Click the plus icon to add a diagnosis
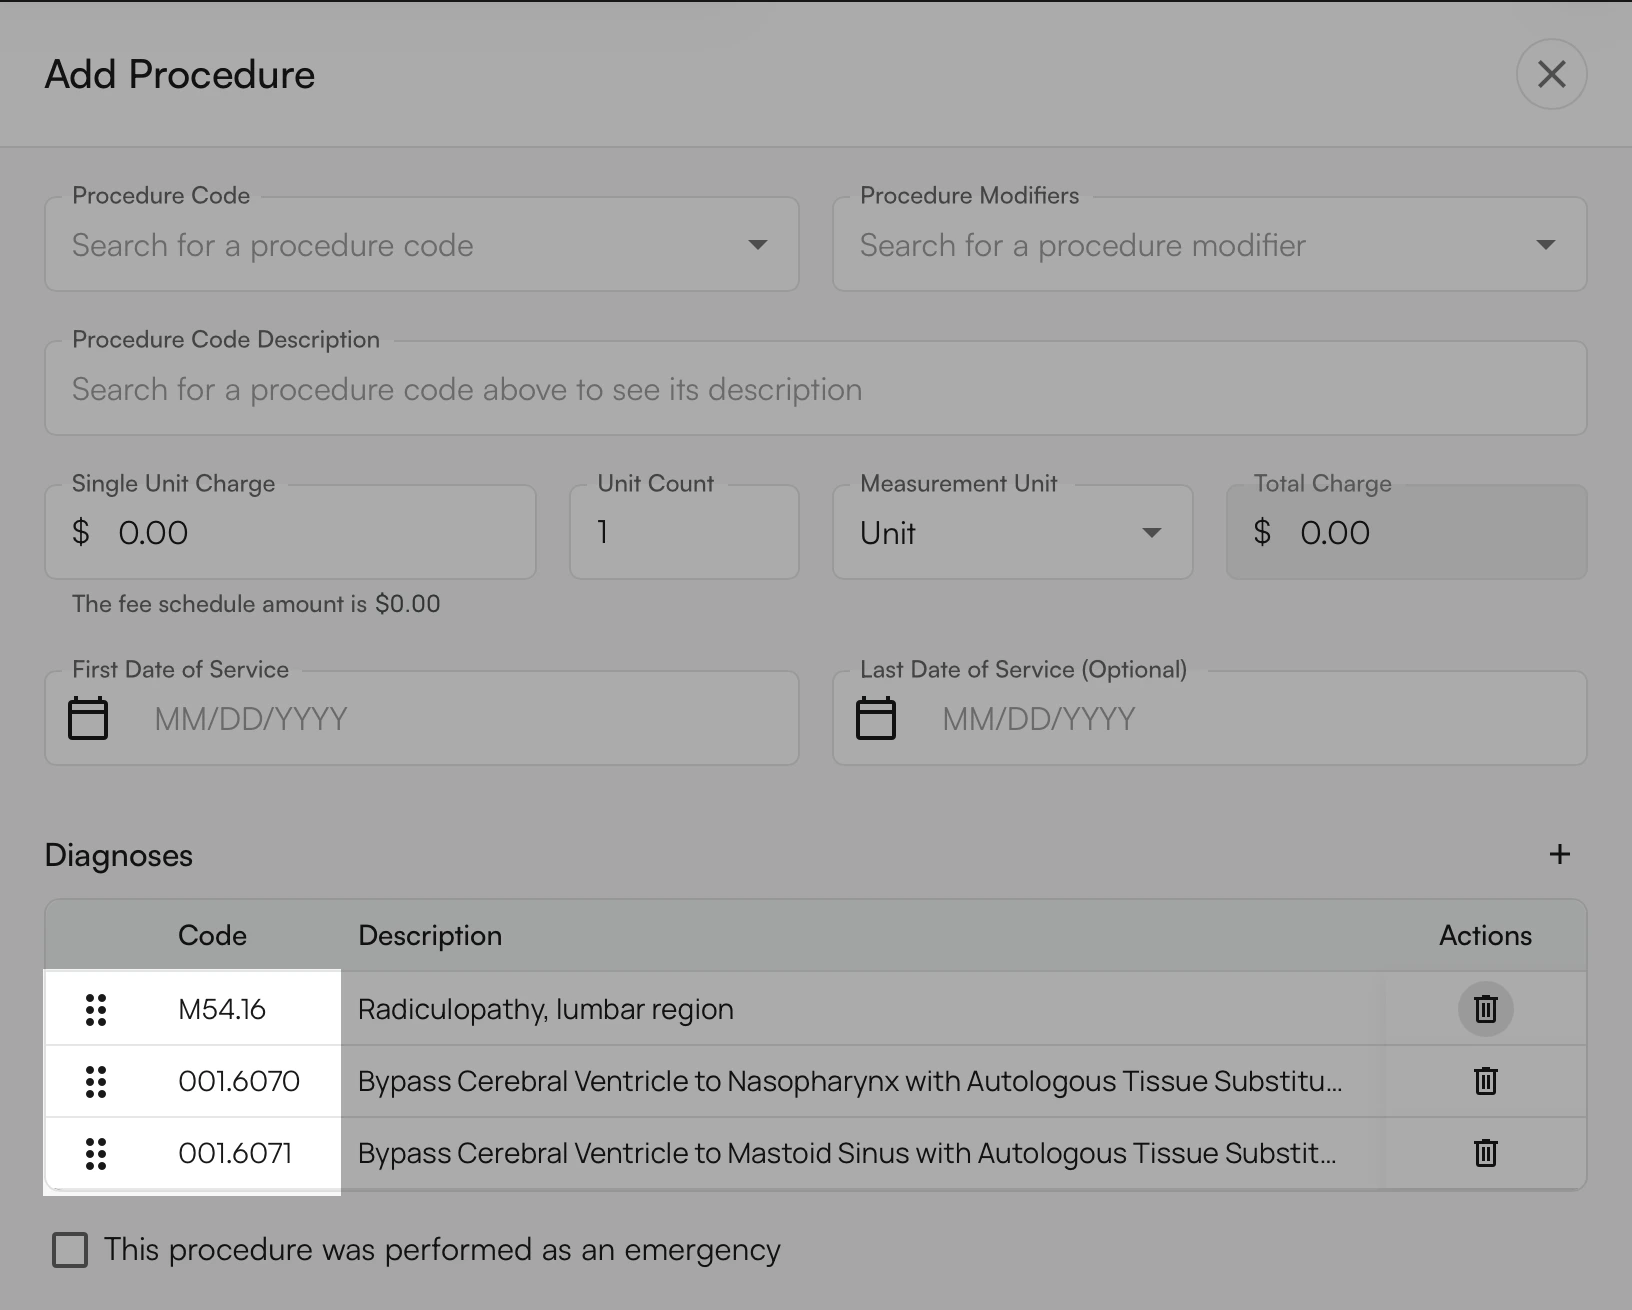The width and height of the screenshot is (1632, 1310). click(x=1559, y=854)
